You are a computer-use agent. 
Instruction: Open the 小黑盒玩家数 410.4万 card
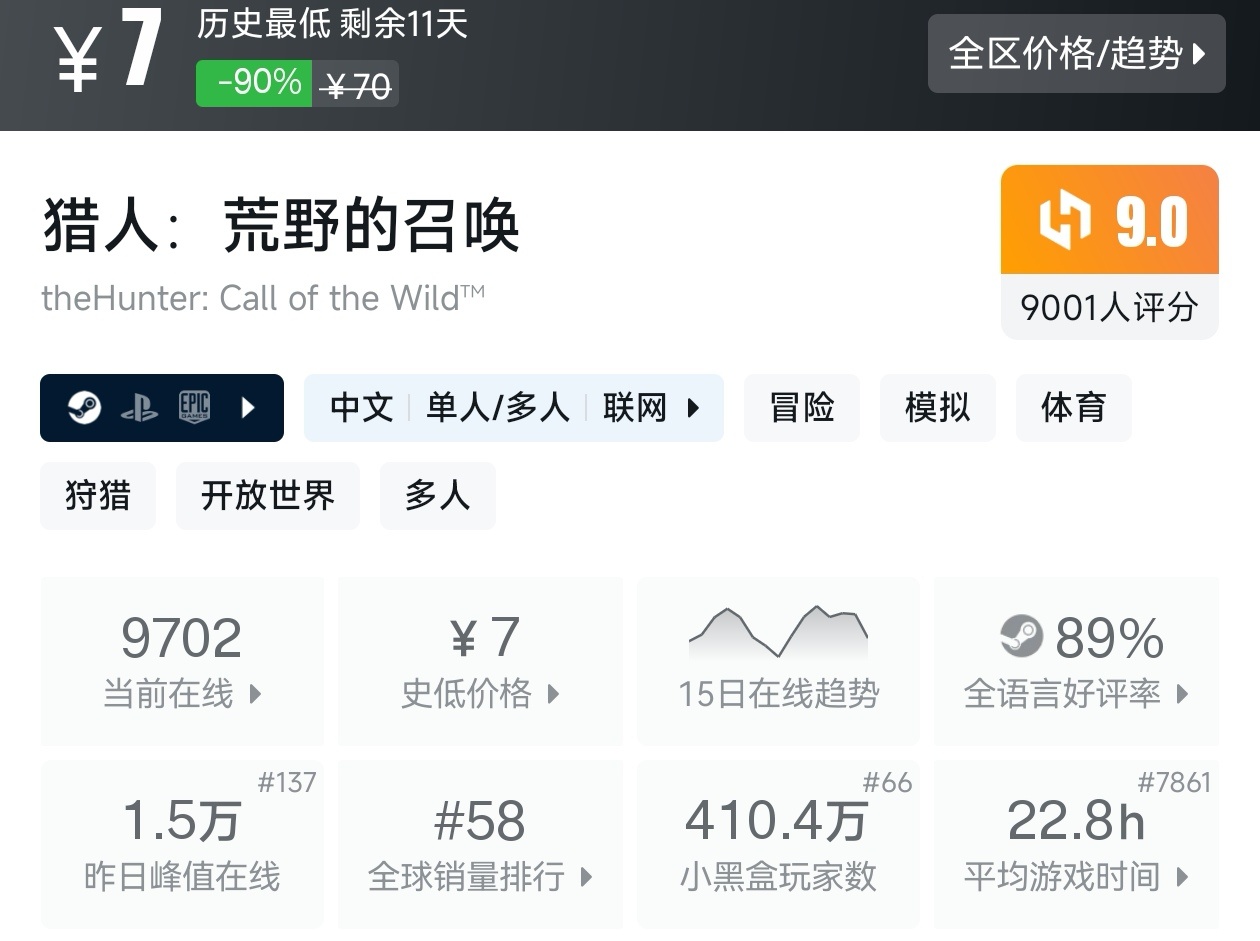(779, 844)
